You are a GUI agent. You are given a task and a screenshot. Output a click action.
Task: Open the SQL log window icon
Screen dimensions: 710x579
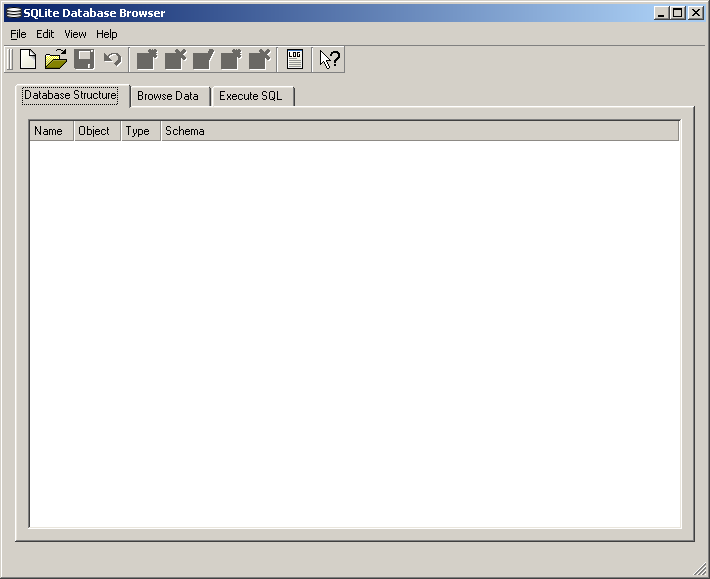pyautogui.click(x=295, y=59)
